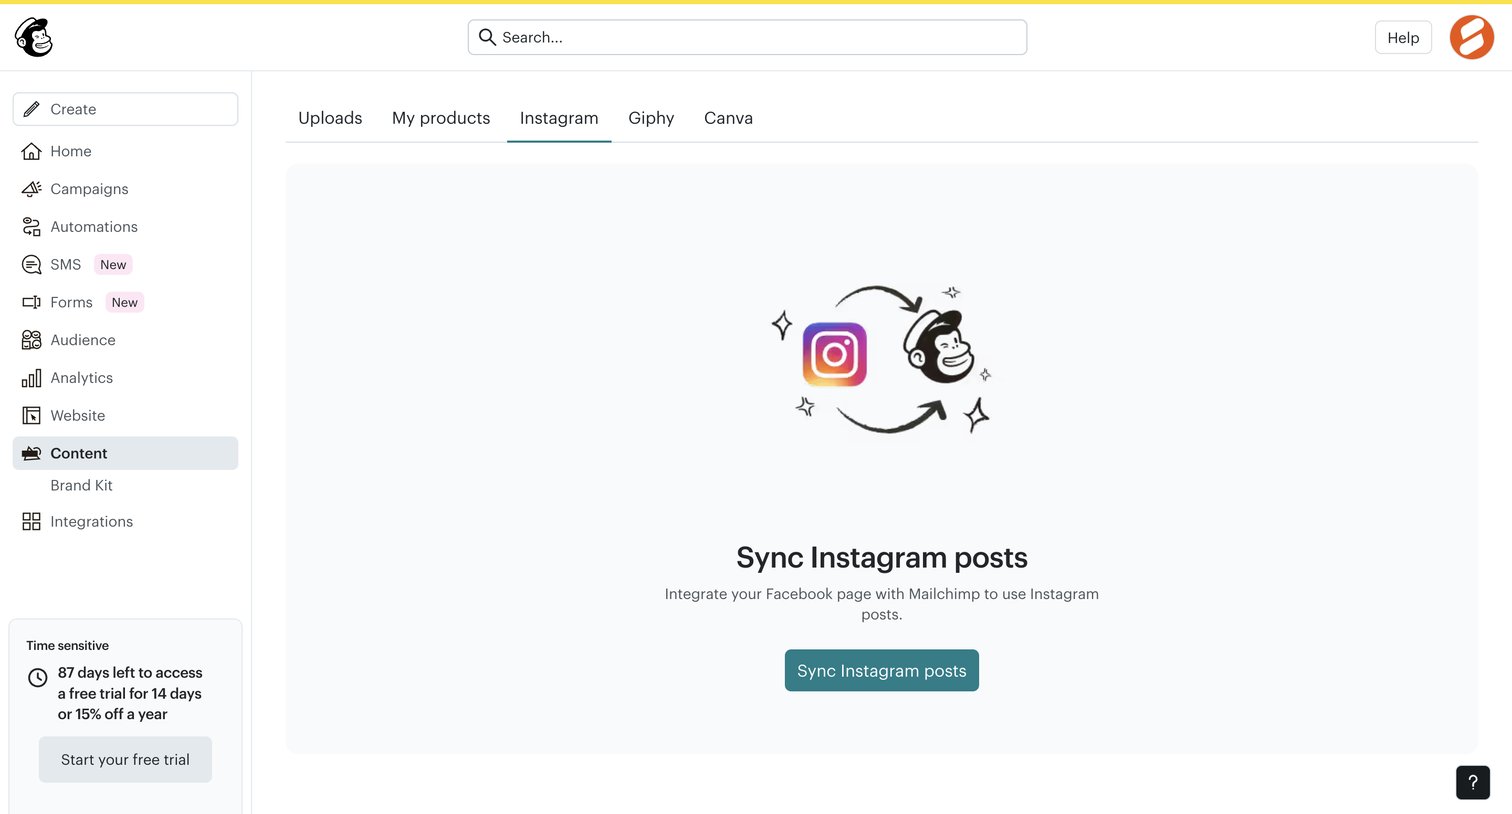This screenshot has height=814, width=1512.
Task: Click the Mailchimp Freddie logo
Action: [x=33, y=37]
